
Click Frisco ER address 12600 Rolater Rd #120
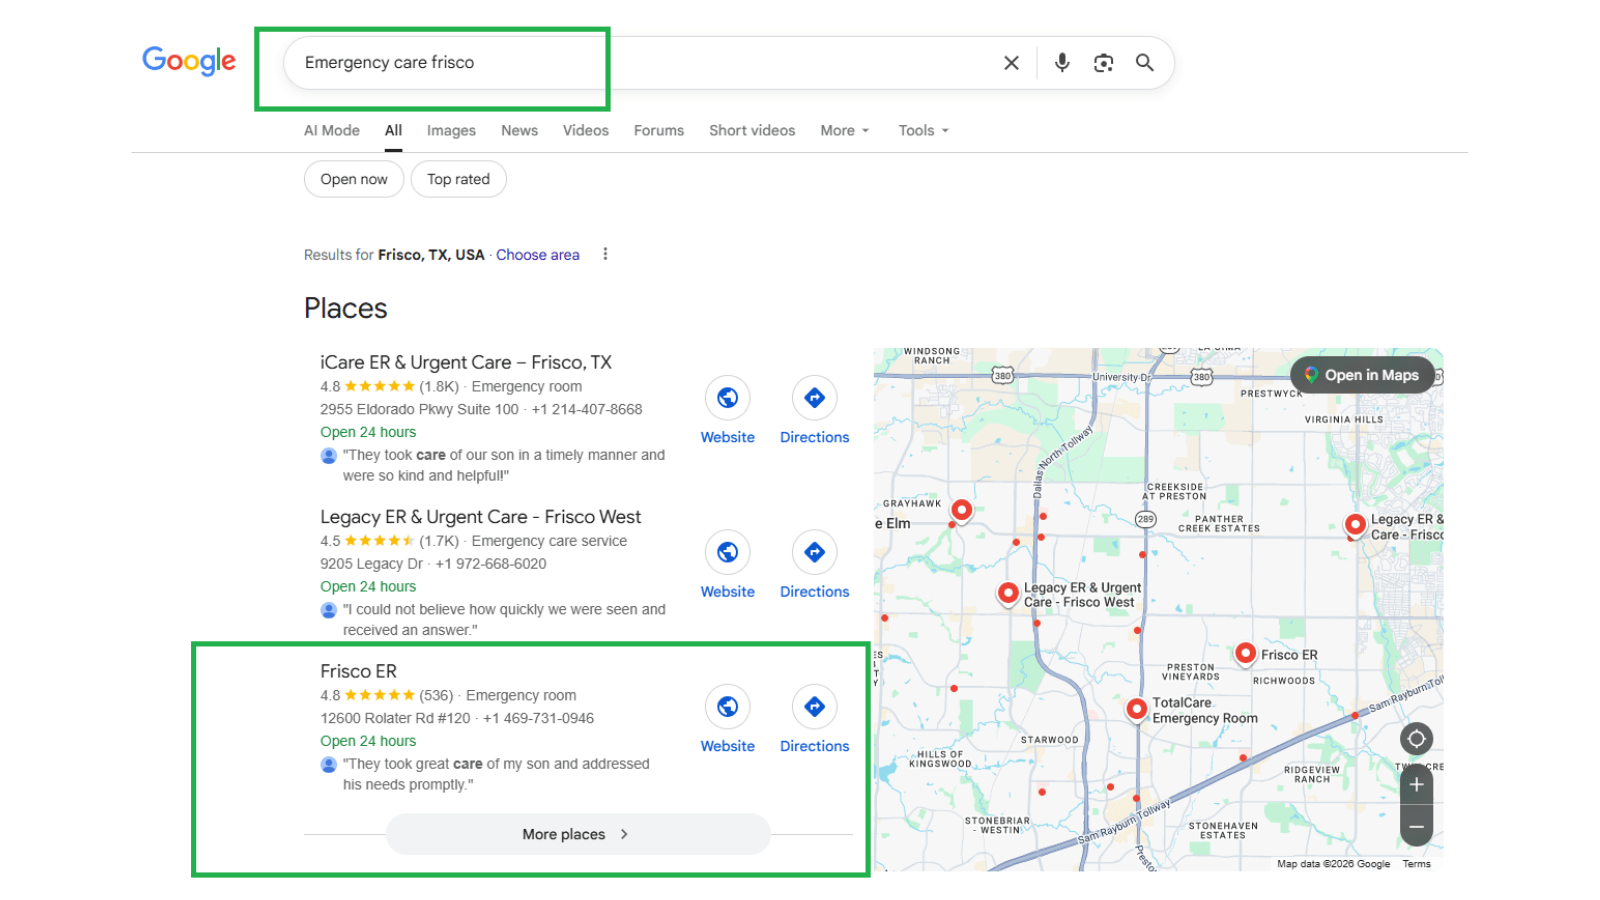(x=395, y=718)
